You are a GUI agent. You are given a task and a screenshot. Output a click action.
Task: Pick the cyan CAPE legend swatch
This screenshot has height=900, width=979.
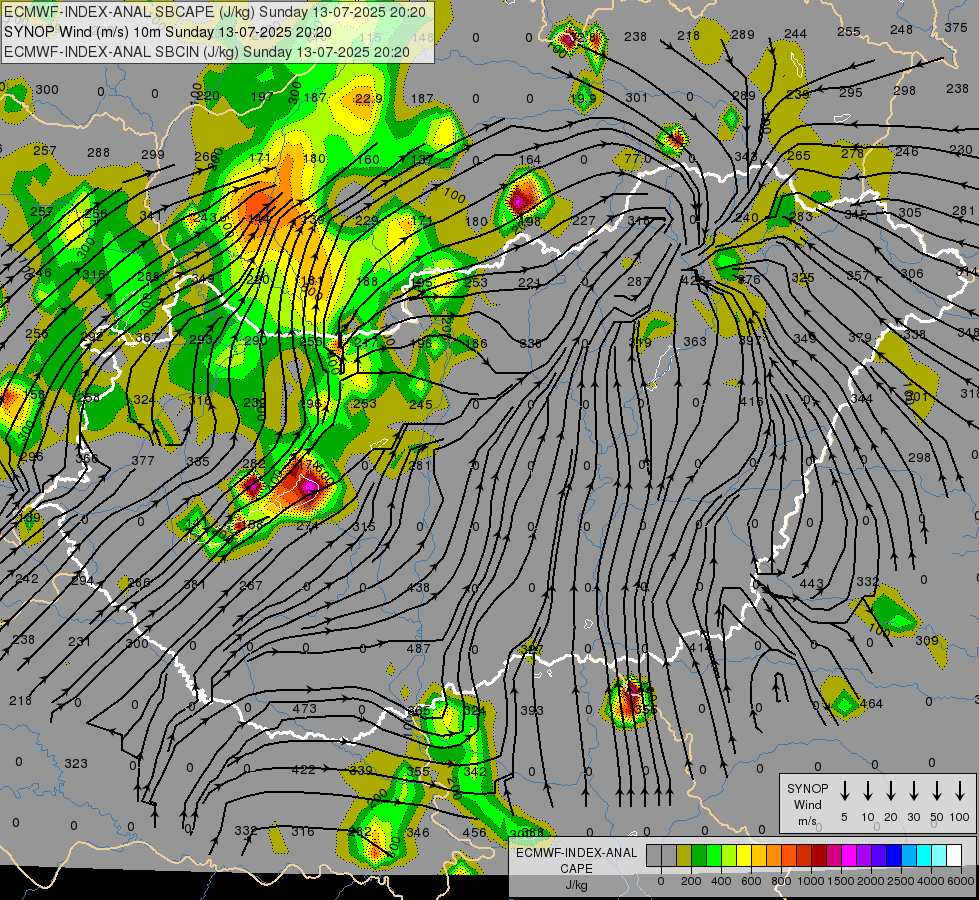coord(924,856)
